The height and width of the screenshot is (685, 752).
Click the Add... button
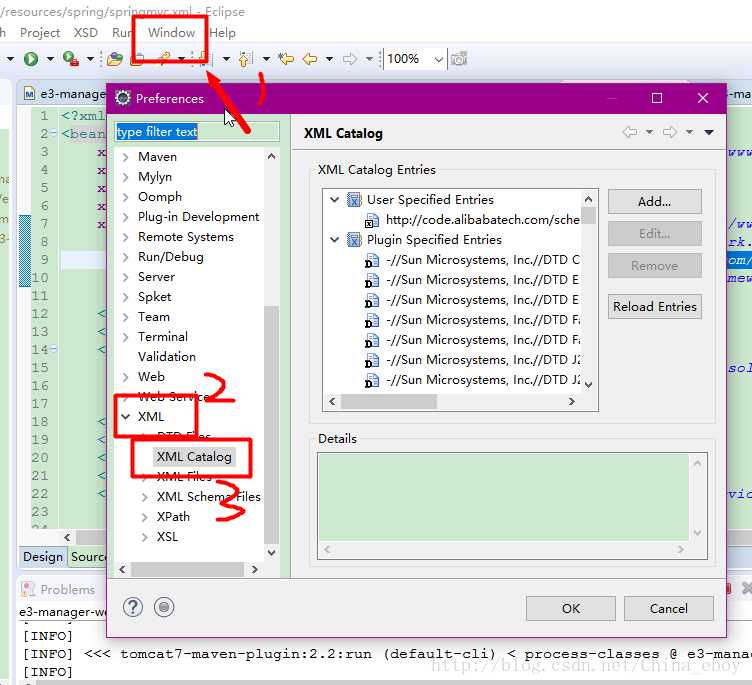coord(655,201)
